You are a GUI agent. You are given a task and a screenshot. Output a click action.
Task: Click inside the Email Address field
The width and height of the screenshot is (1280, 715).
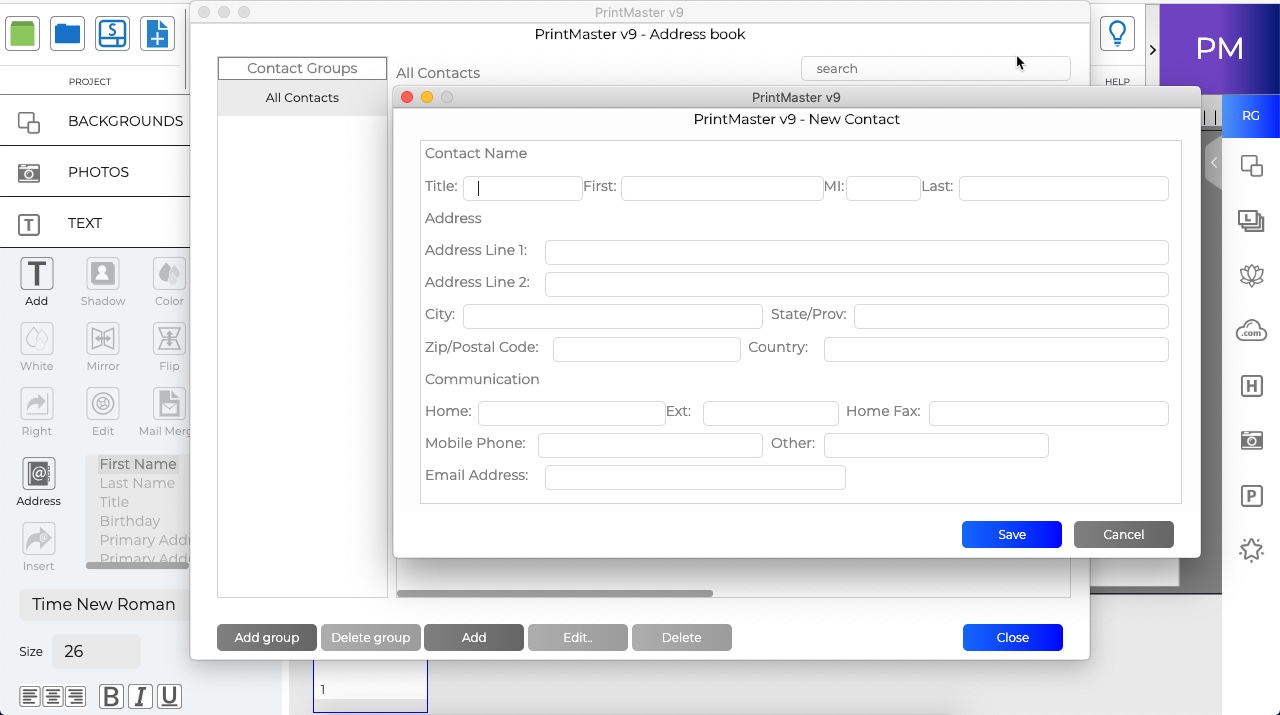[x=694, y=477]
